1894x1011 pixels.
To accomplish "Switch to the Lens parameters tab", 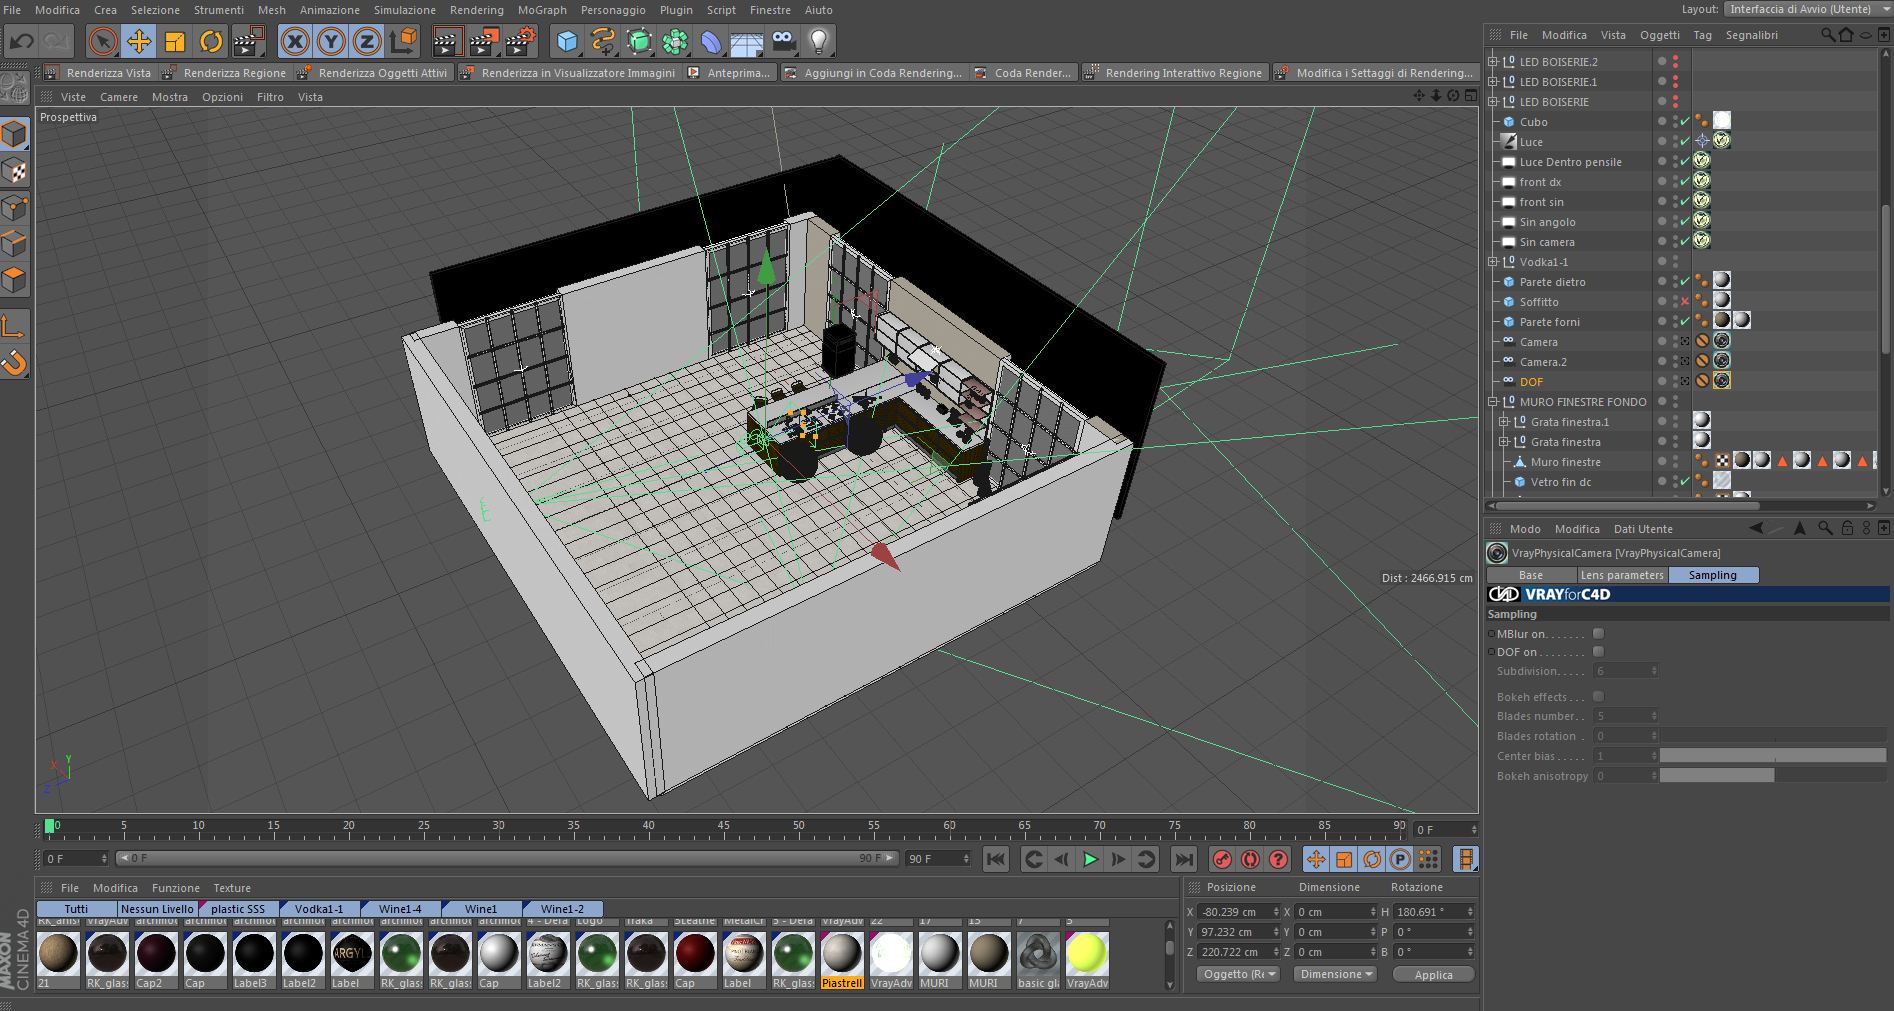I will pos(1622,575).
